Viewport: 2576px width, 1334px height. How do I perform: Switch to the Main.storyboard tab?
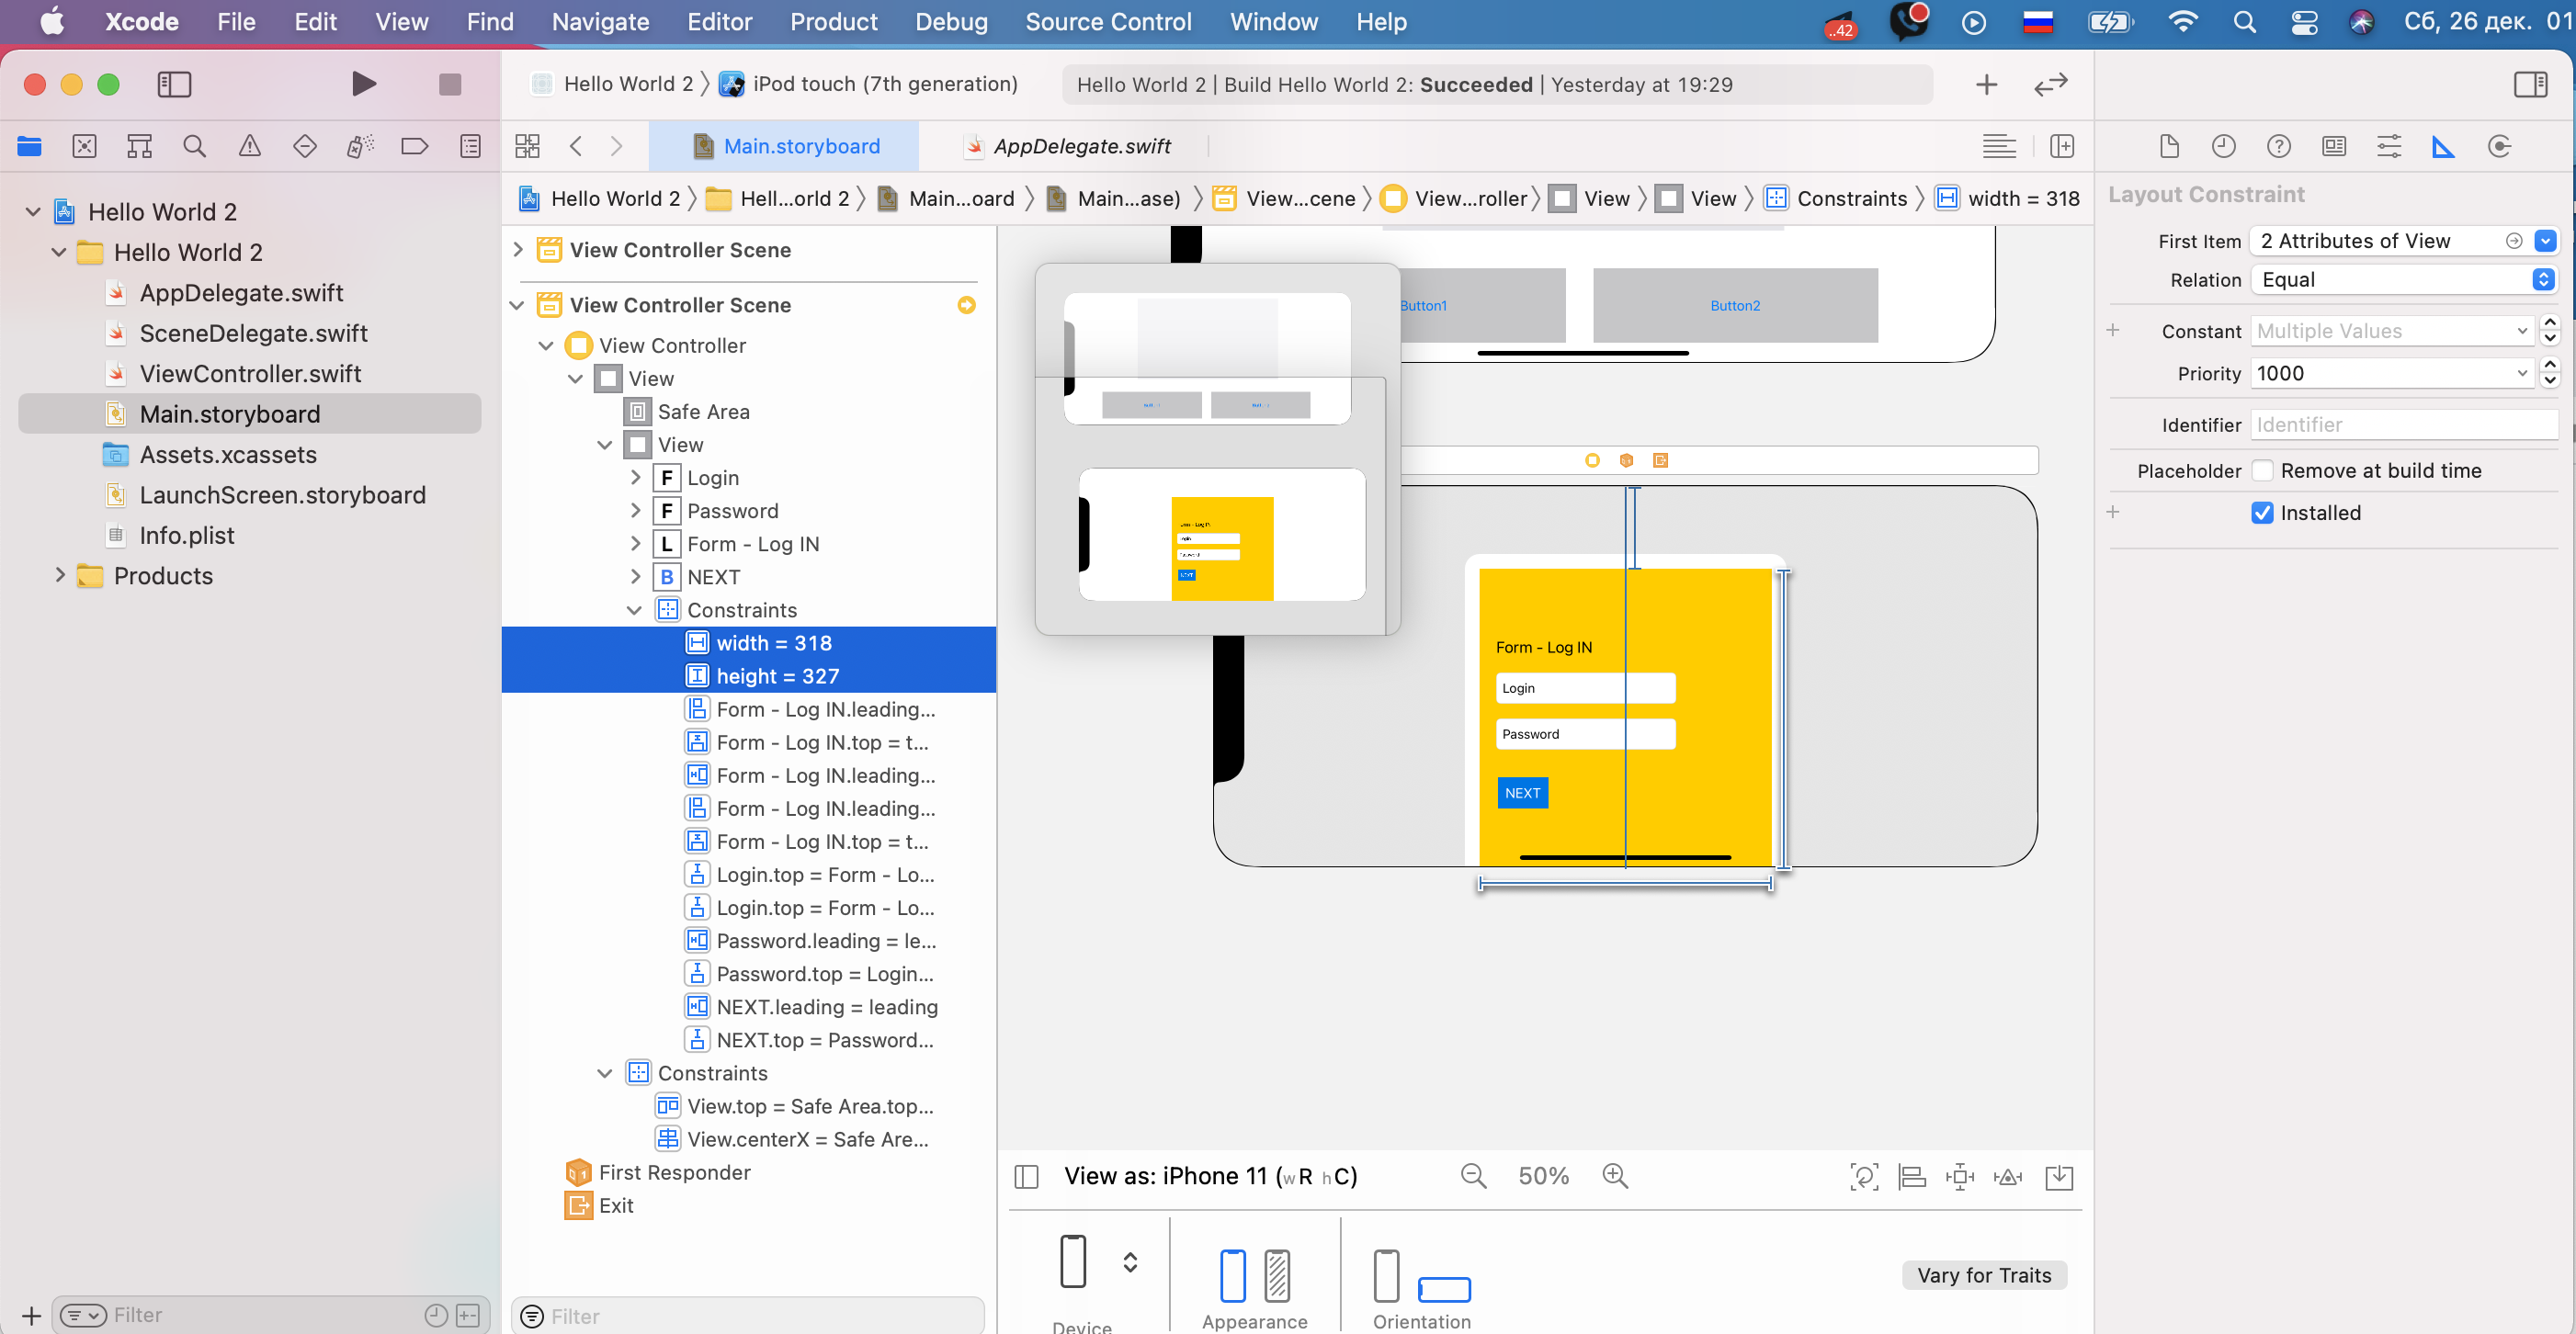tap(785, 146)
